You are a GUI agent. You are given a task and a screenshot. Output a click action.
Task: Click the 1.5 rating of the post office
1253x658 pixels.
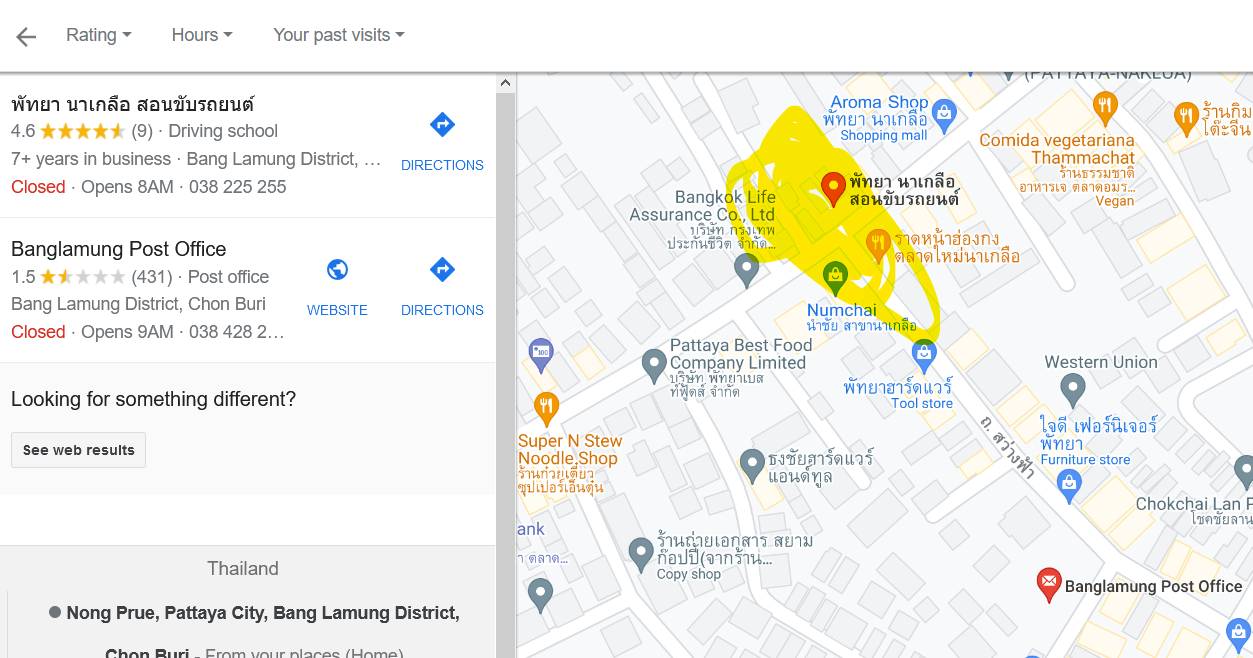click(23, 276)
